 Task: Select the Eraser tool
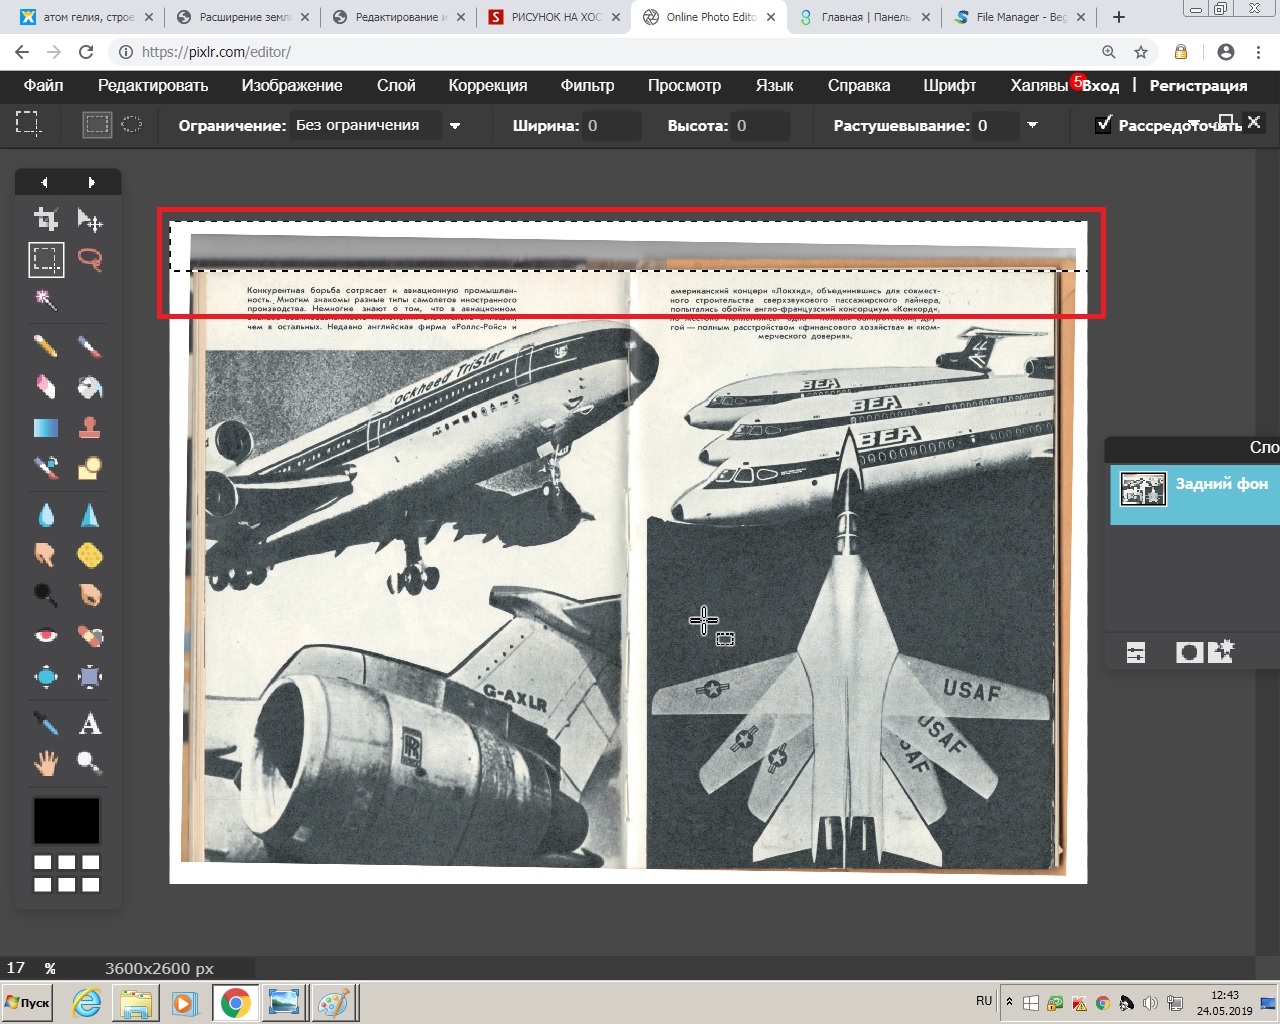[x=46, y=387]
